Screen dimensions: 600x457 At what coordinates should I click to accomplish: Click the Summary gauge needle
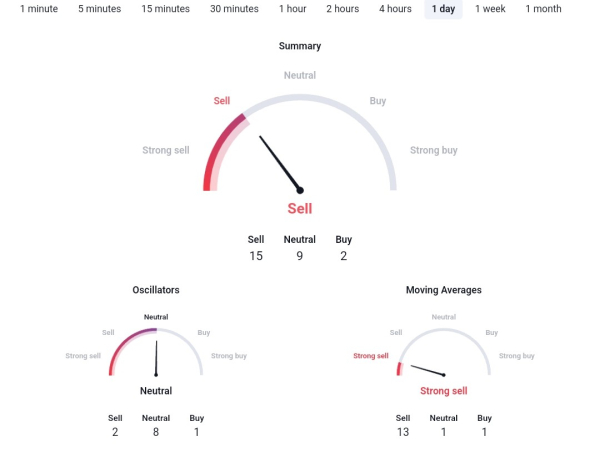tap(280, 163)
